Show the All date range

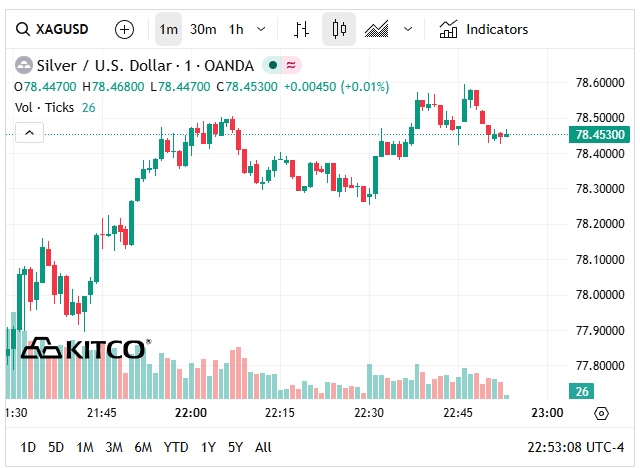263,447
